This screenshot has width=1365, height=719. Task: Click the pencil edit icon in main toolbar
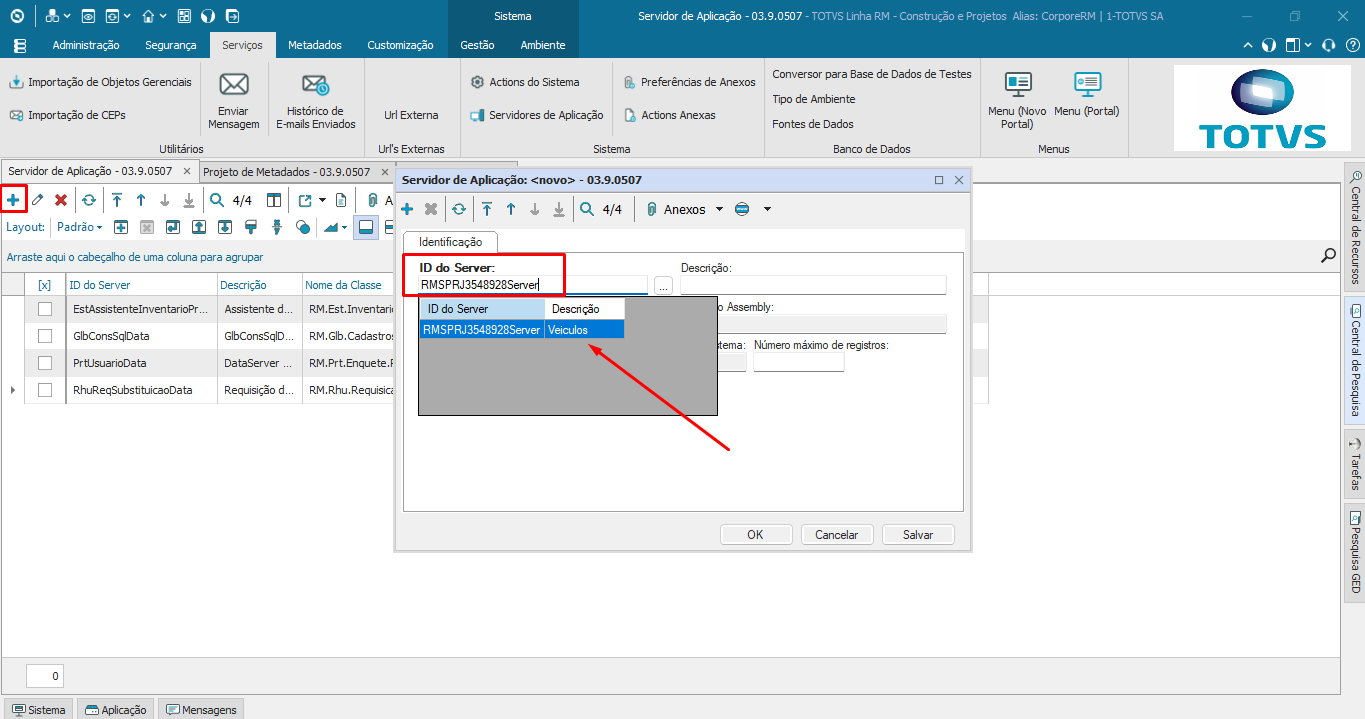(x=37, y=200)
